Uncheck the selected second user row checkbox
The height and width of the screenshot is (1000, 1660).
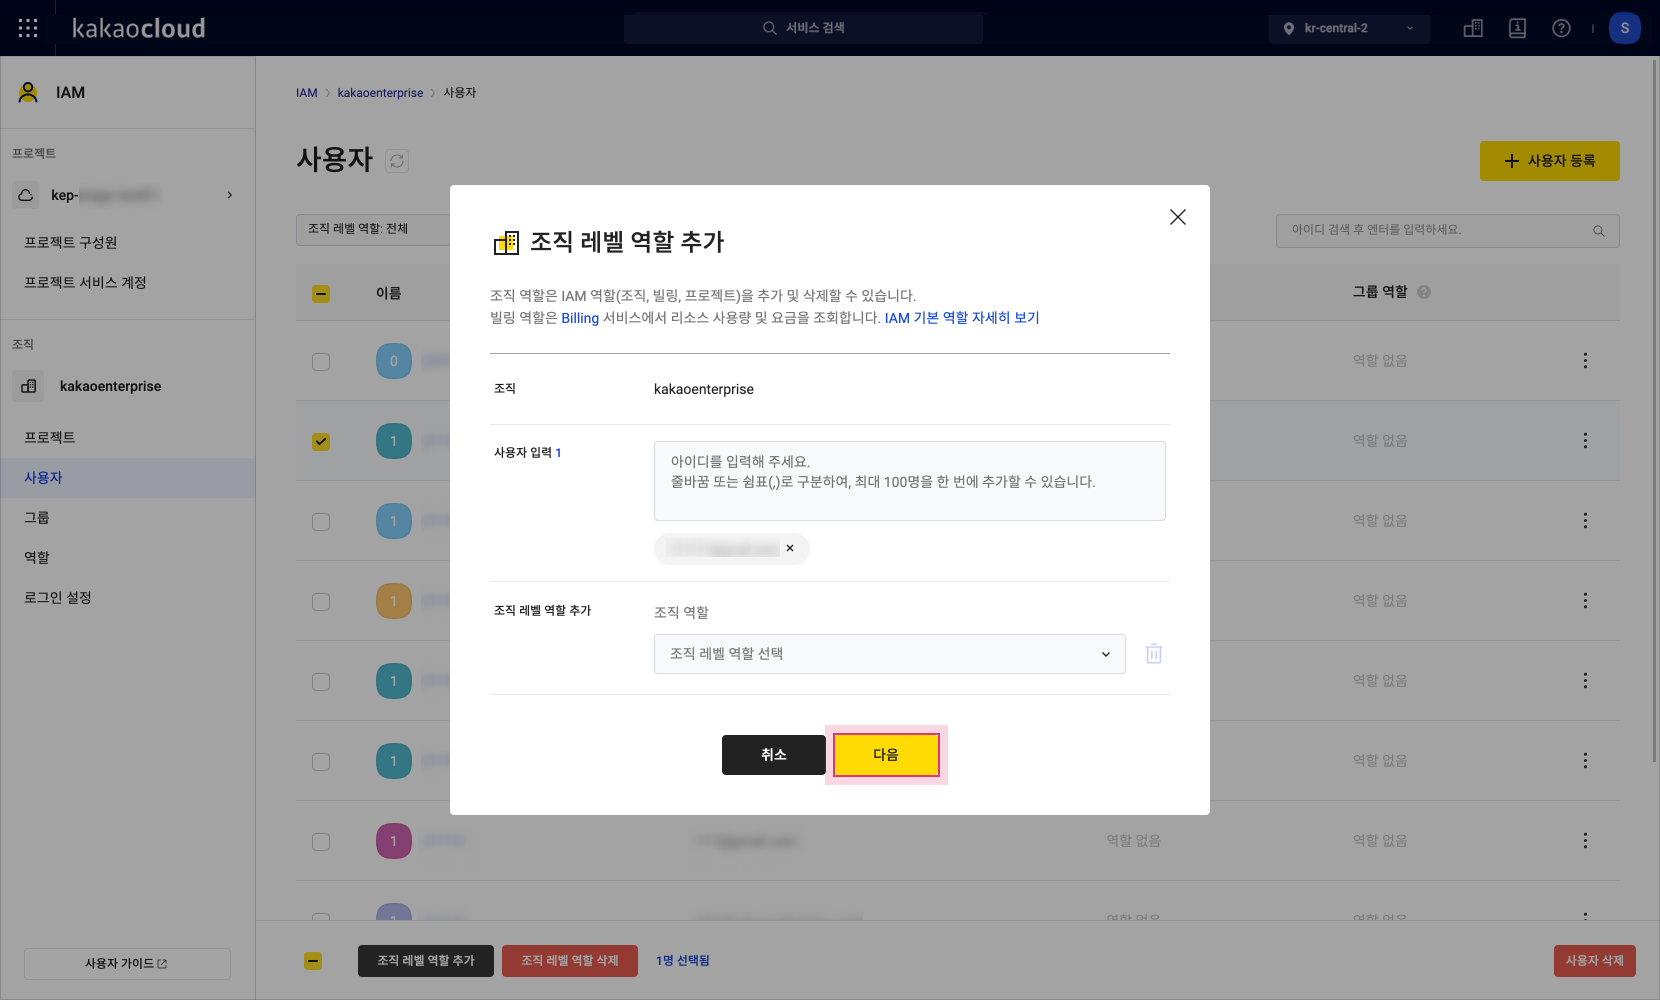tap(321, 442)
